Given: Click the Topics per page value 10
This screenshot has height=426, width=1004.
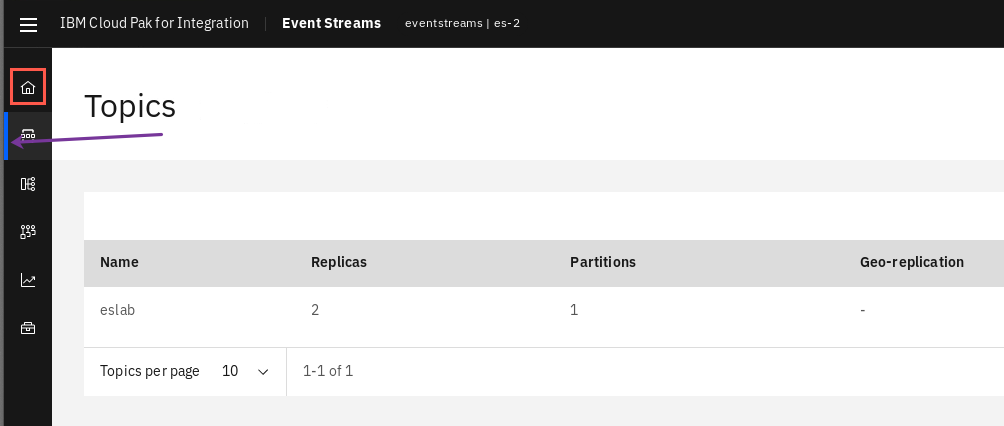Looking at the screenshot, I should pos(230,371).
